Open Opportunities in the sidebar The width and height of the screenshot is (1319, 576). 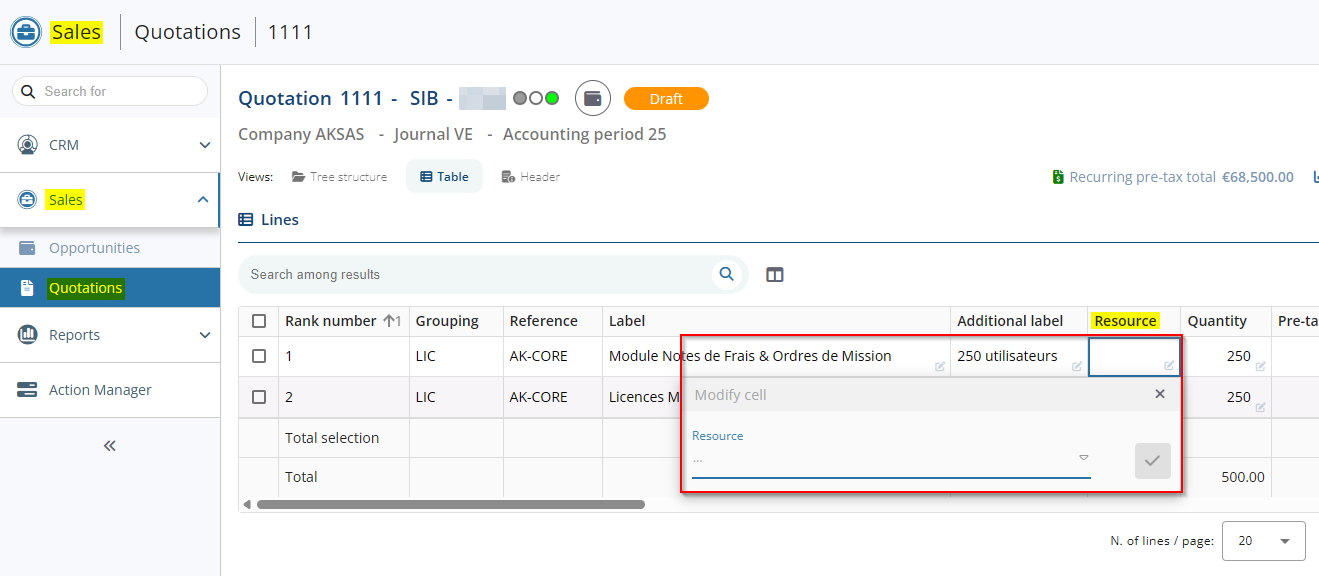[94, 248]
